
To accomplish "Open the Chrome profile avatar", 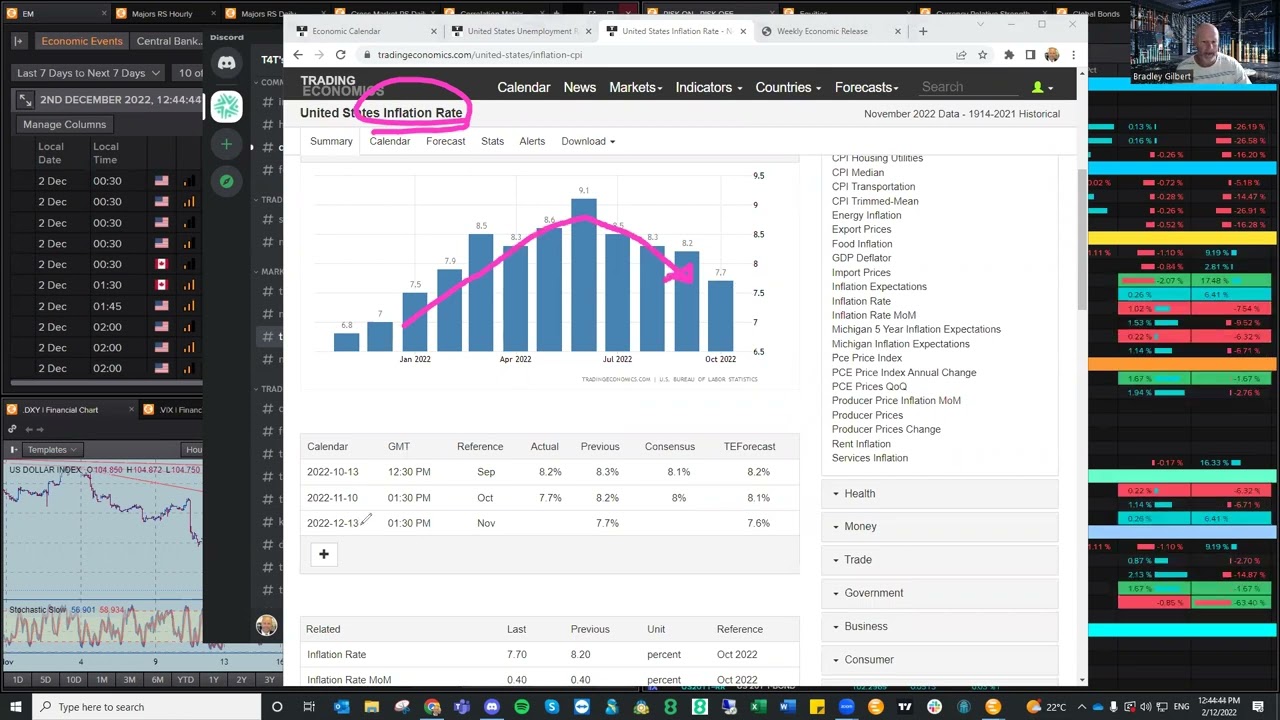I will pyautogui.click(x=1052, y=55).
